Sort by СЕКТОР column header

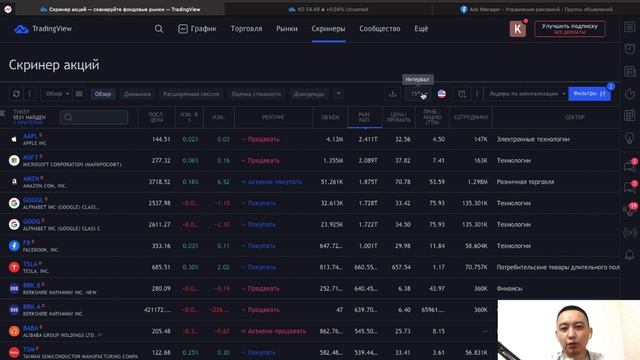click(x=575, y=117)
